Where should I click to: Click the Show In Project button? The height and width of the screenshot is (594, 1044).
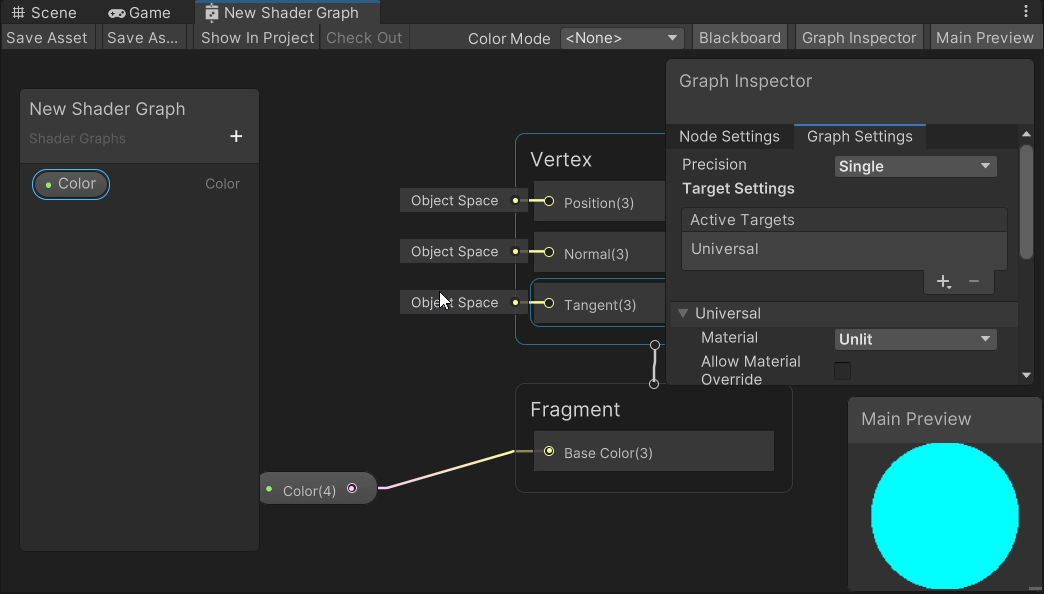tap(257, 38)
